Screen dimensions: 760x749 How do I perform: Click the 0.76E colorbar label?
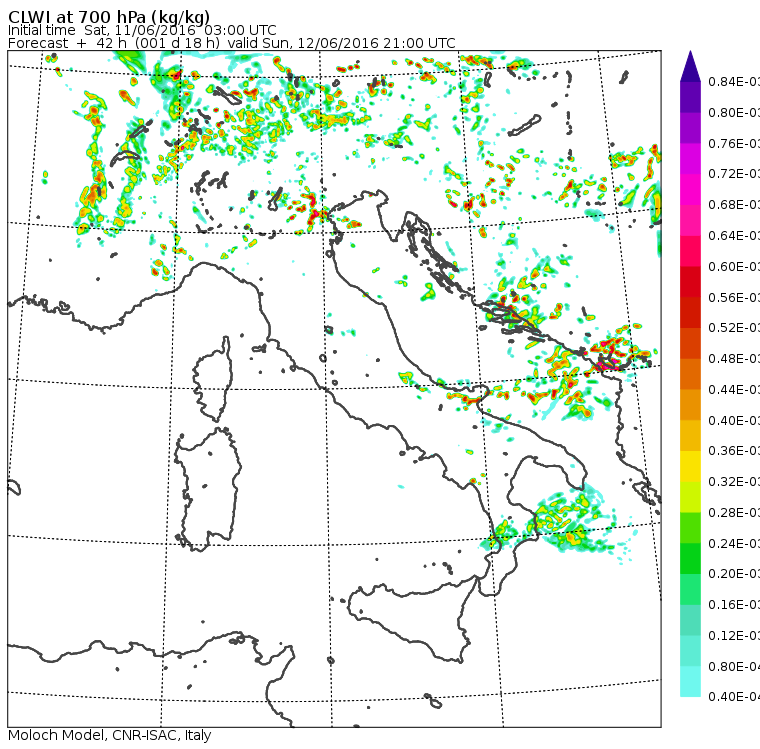[734, 143]
